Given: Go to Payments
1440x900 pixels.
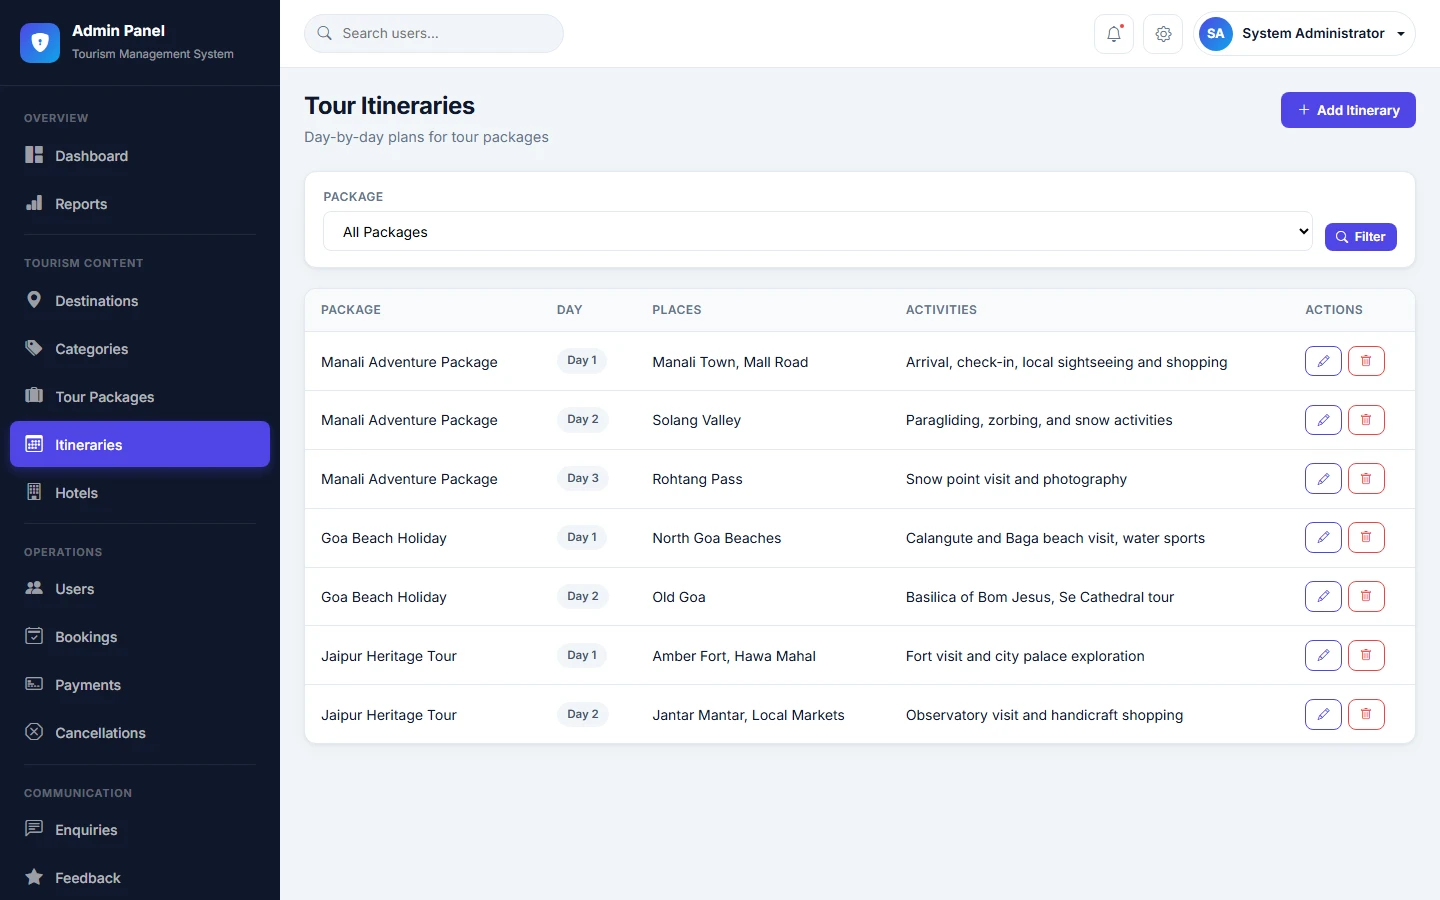Looking at the screenshot, I should [140, 685].
